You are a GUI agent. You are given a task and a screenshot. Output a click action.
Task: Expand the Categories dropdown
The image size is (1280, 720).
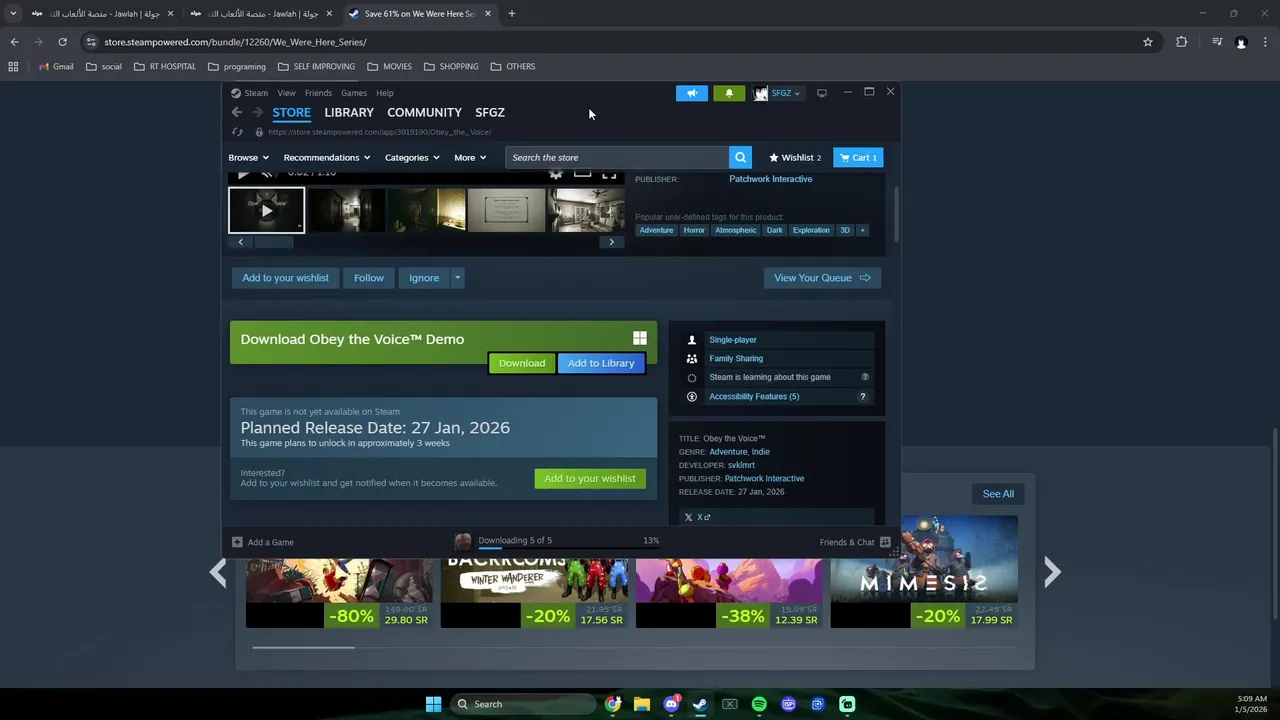(412, 157)
